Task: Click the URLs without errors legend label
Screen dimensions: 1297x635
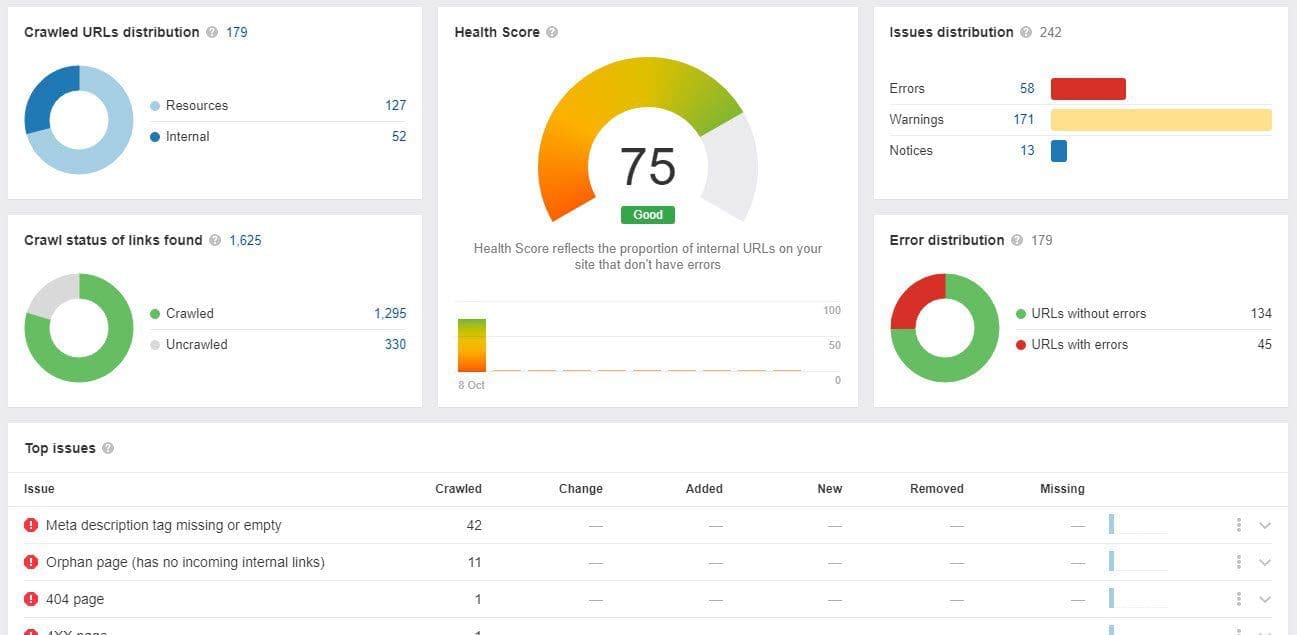Action: click(x=1089, y=313)
